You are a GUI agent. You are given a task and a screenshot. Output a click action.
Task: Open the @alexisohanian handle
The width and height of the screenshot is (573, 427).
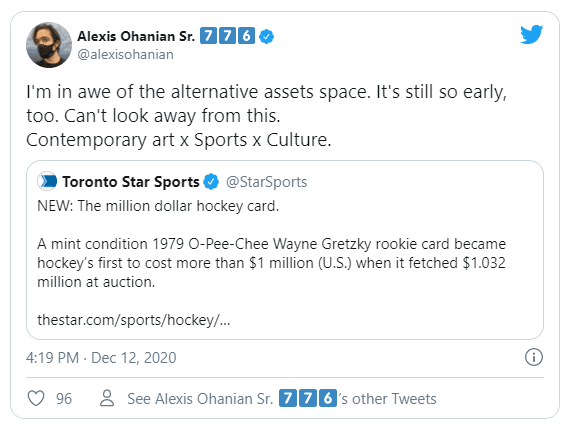(125, 54)
